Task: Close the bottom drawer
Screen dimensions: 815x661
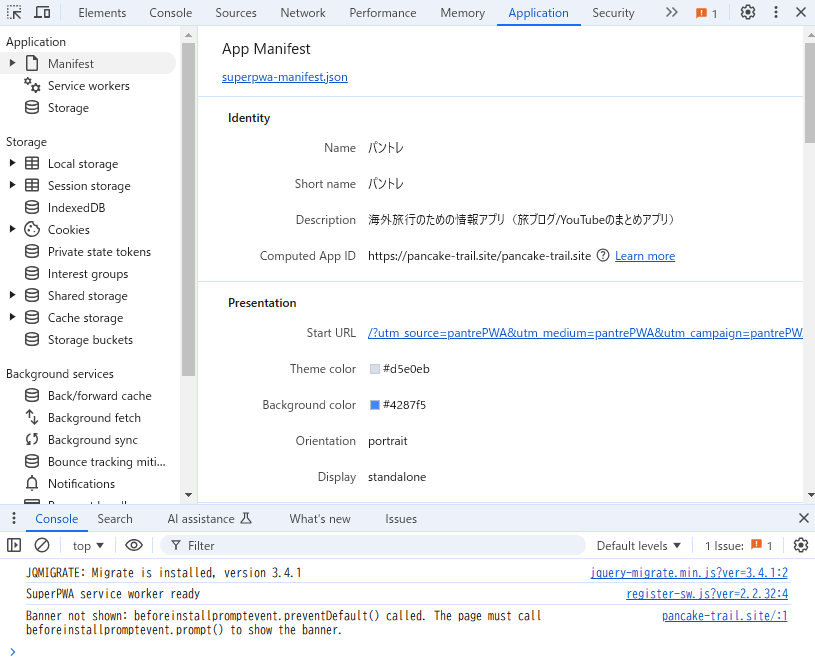Action: click(x=804, y=518)
